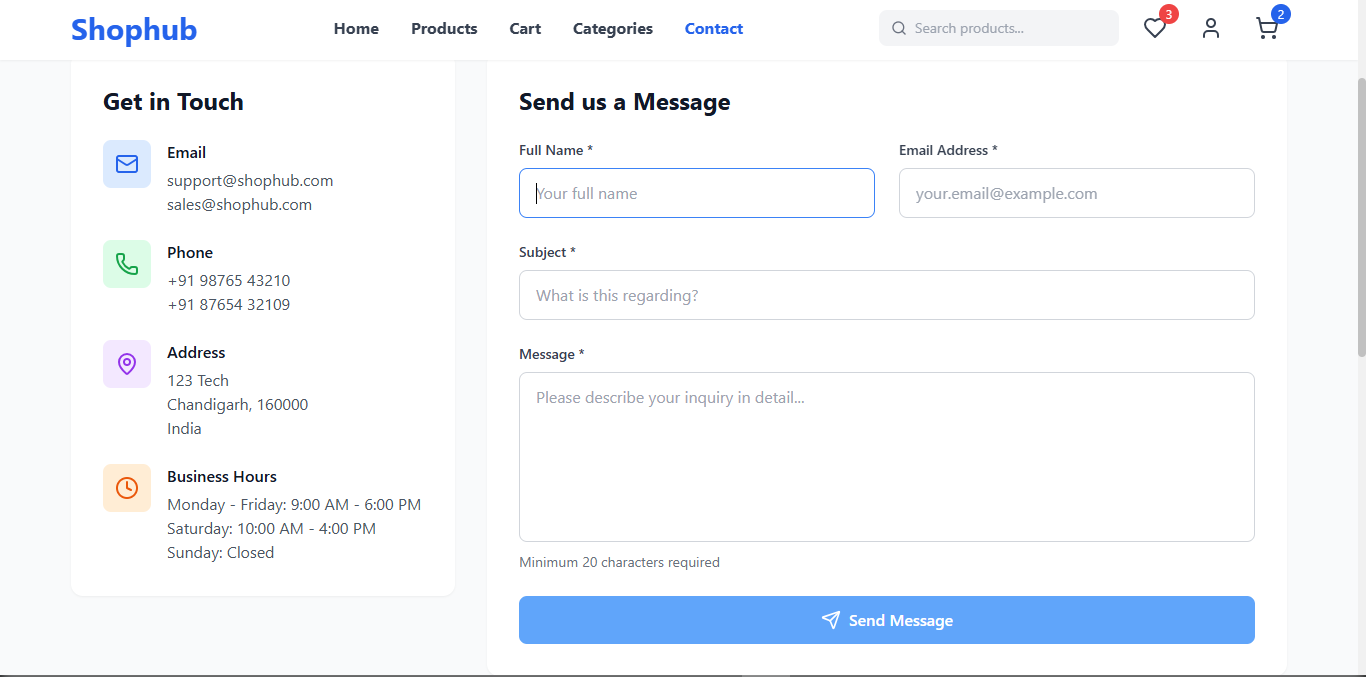Open the Products menu item

444,29
